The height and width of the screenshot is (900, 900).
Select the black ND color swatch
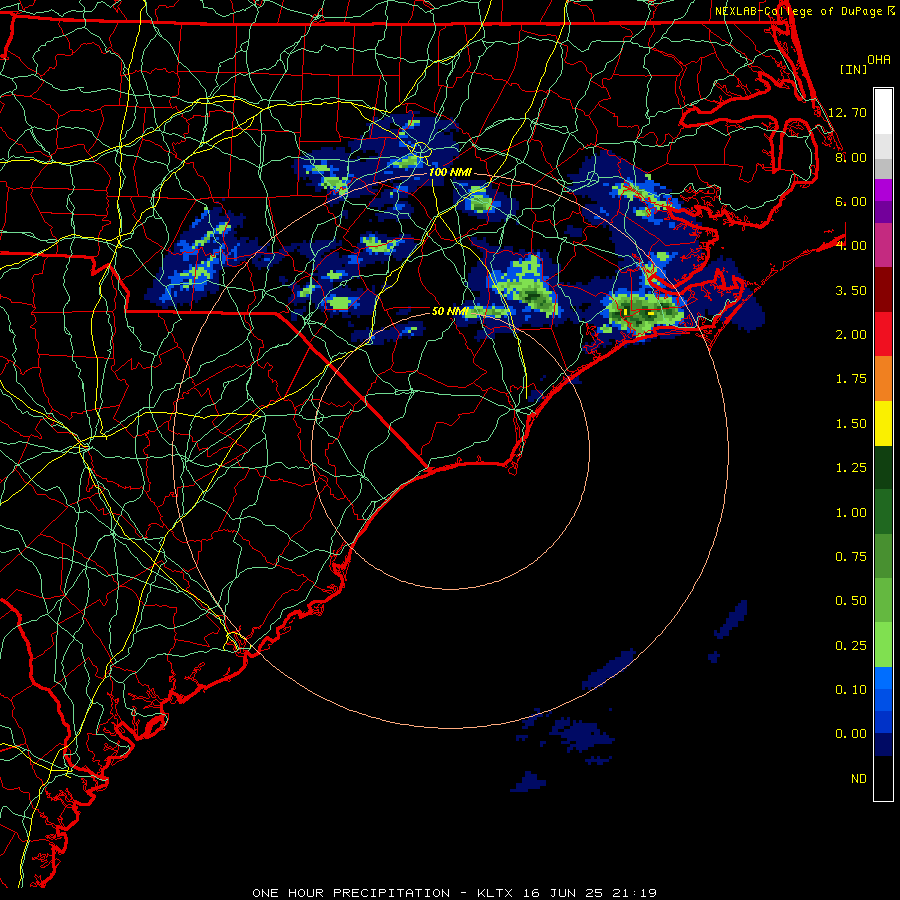[883, 779]
